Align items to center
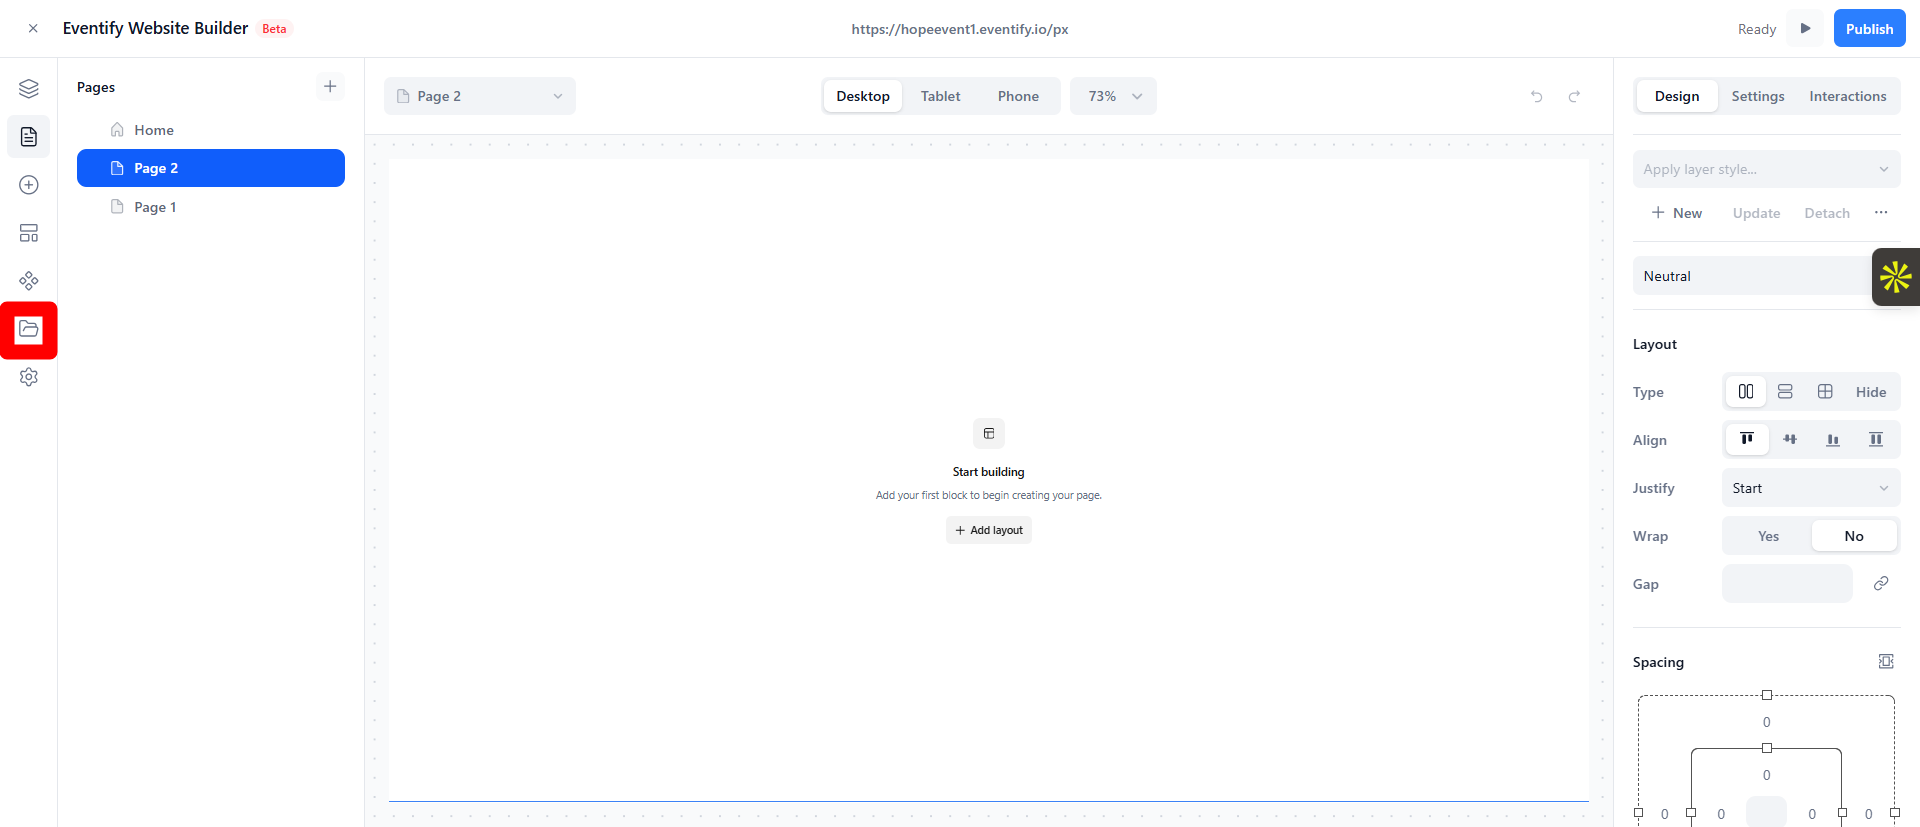1920x827 pixels. pyautogui.click(x=1790, y=439)
